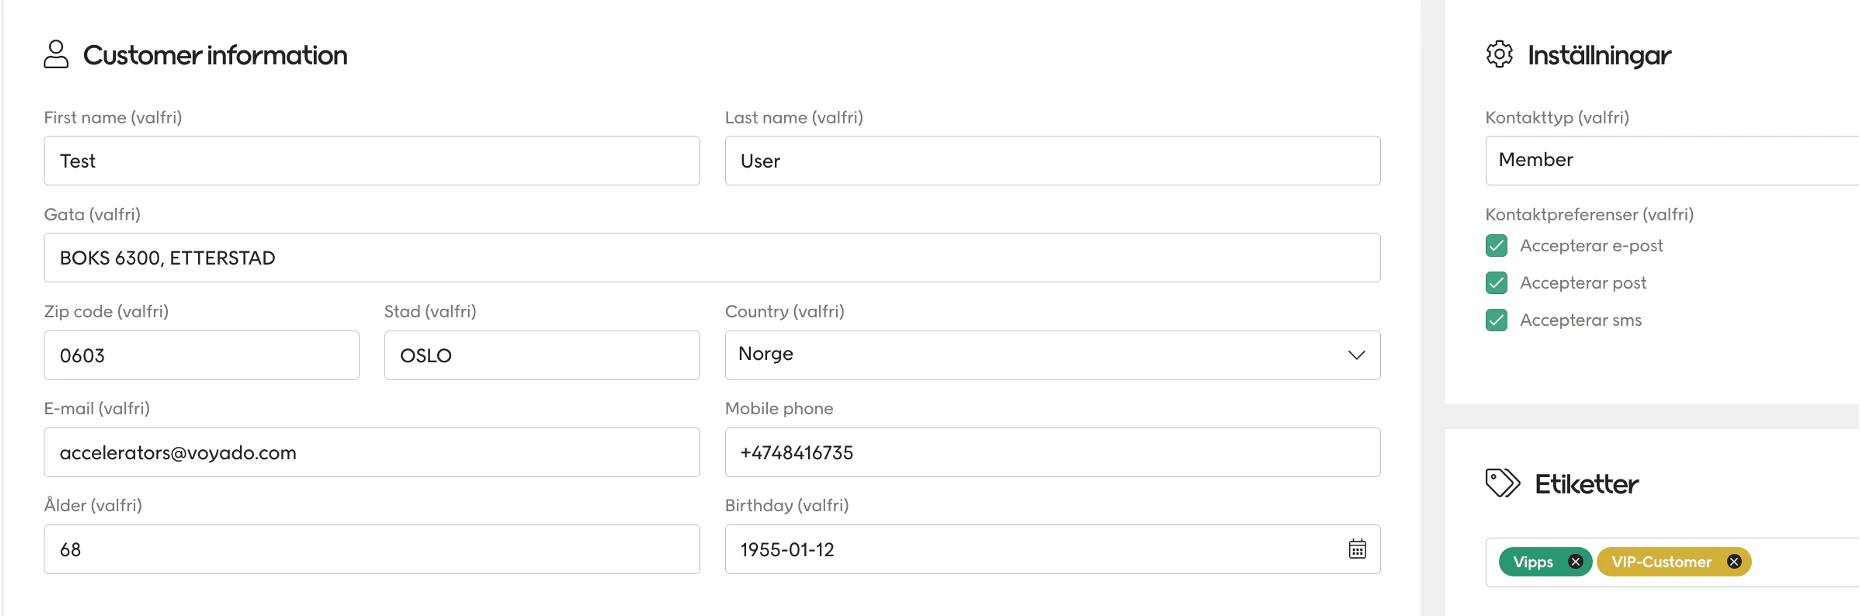Screen dimensions: 1860x616
Task: Click the Etiketter heading
Action: 1586,484
